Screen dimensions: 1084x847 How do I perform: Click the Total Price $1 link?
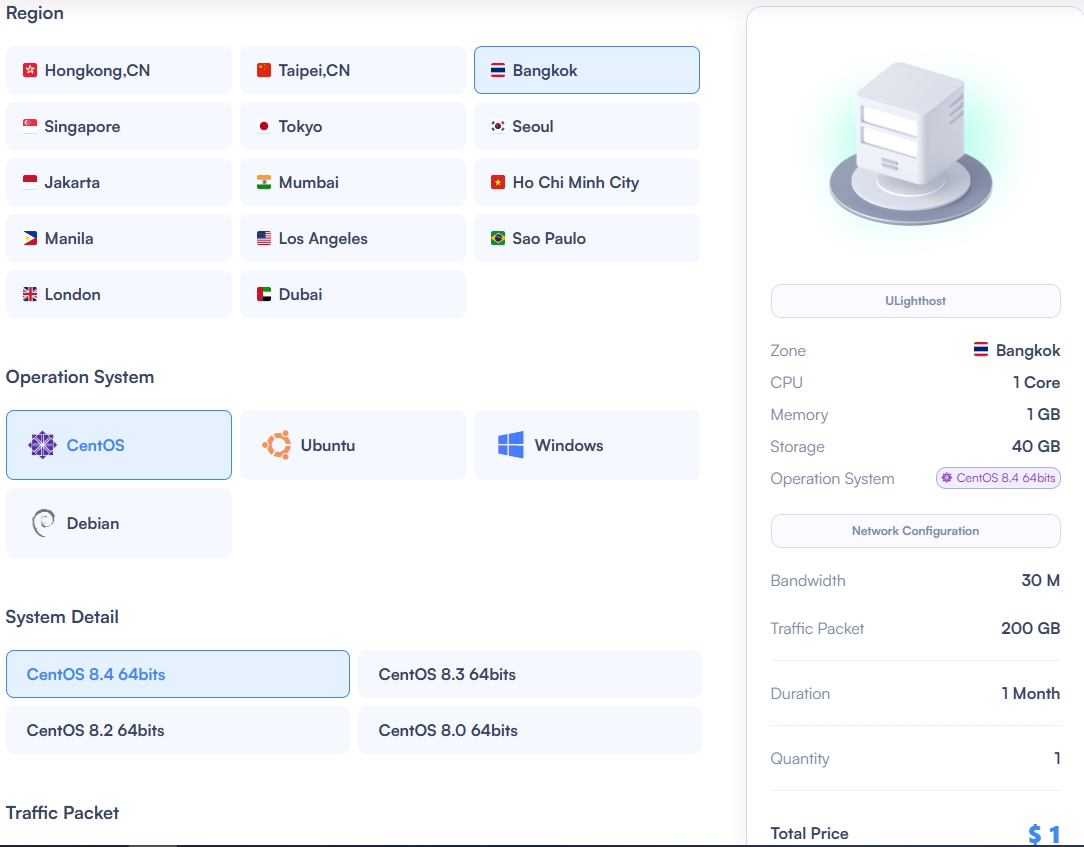(x=1045, y=832)
